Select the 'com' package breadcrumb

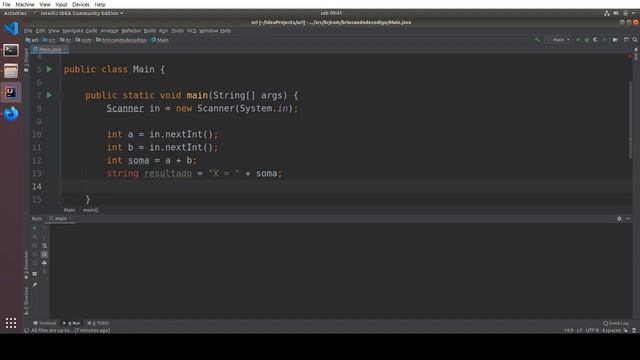coord(83,40)
